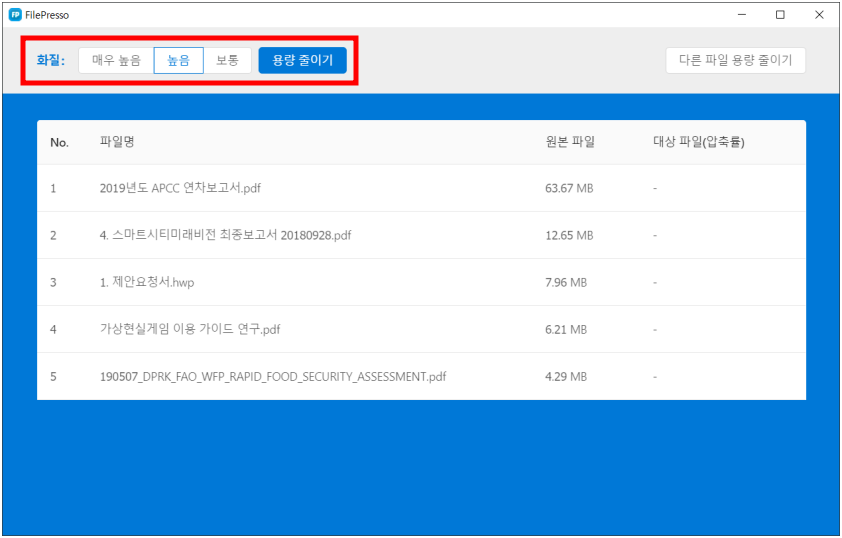Click the 다른 파일 용량 줄이기 button
This screenshot has width=842, height=538.
tap(735, 60)
